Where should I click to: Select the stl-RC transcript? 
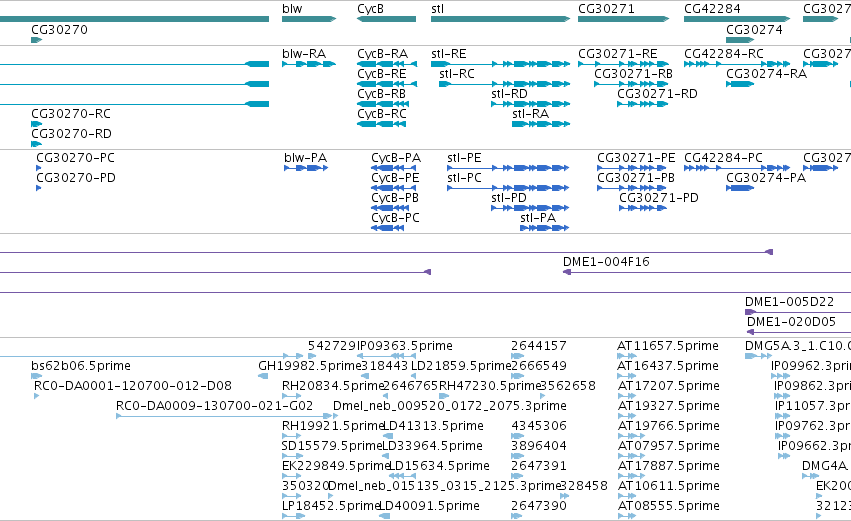[505, 84]
